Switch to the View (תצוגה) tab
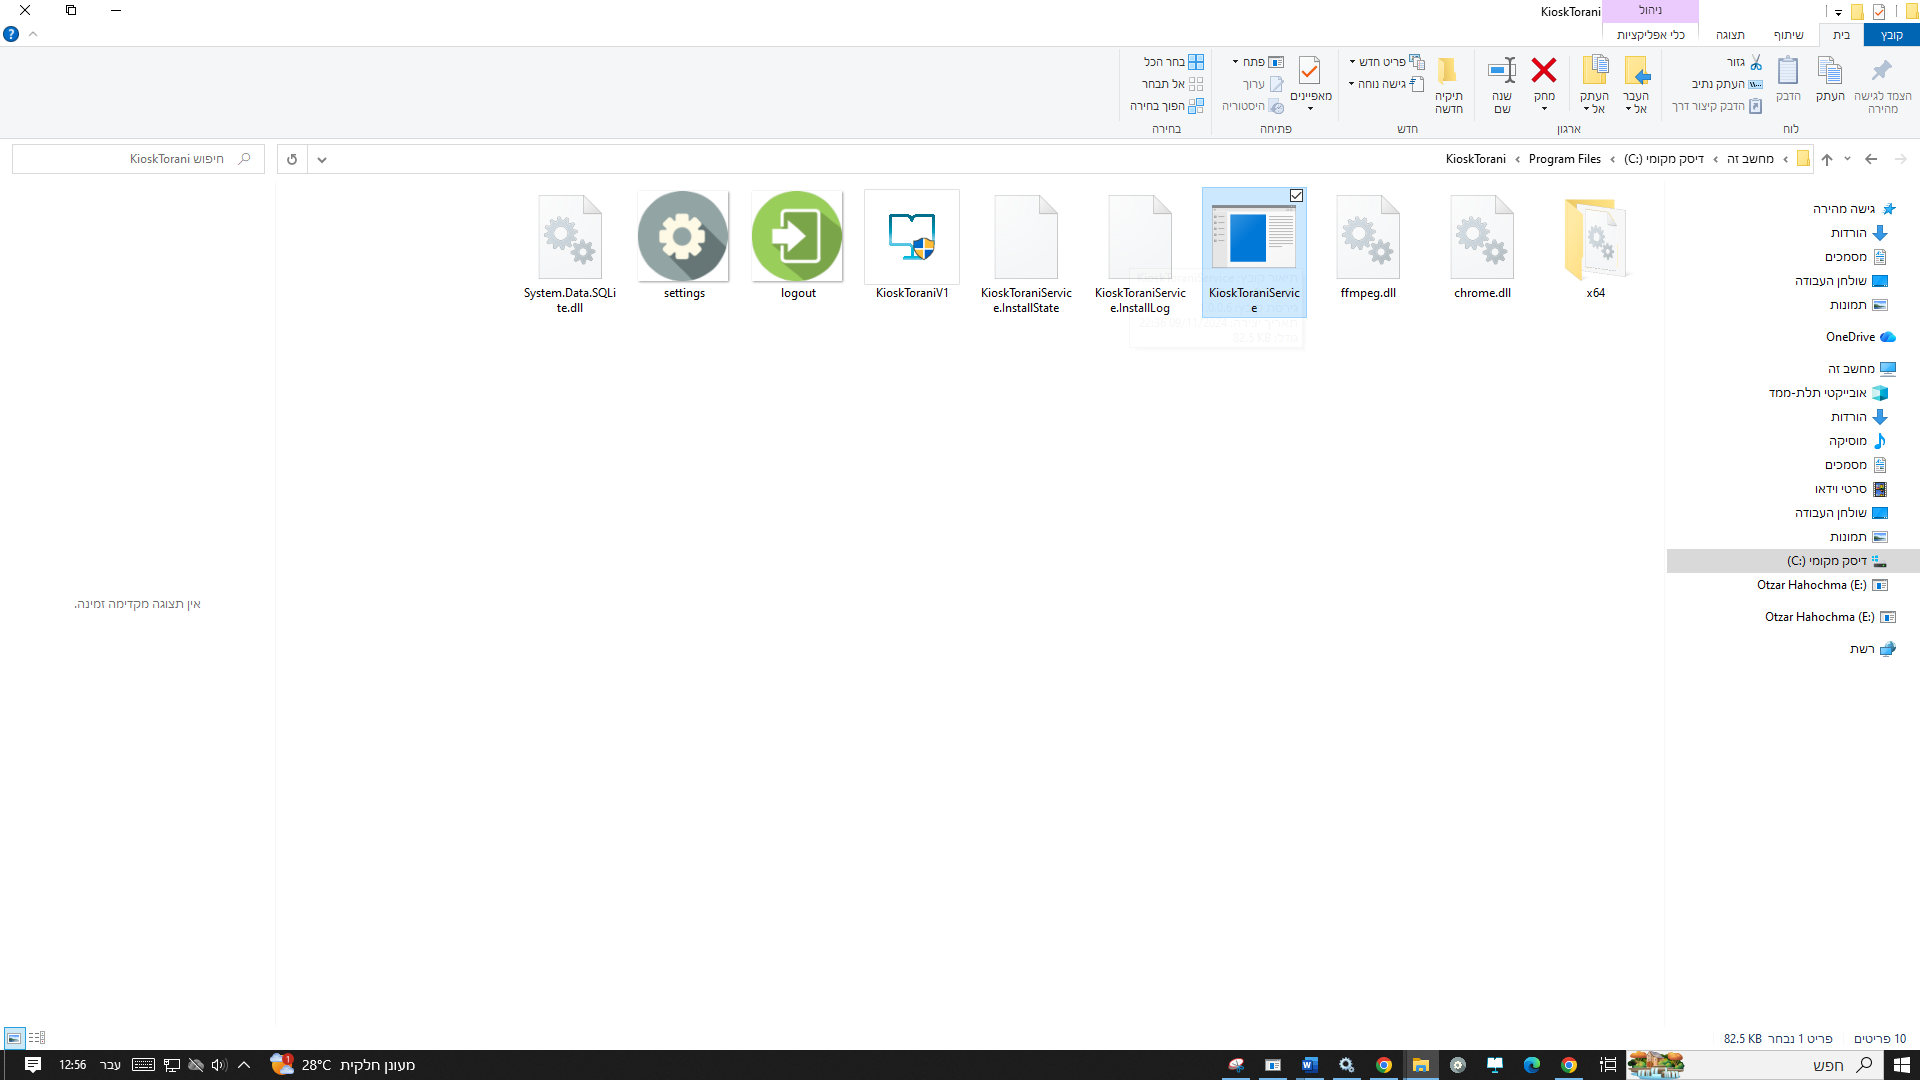The height and width of the screenshot is (1080, 1920). tap(1730, 35)
